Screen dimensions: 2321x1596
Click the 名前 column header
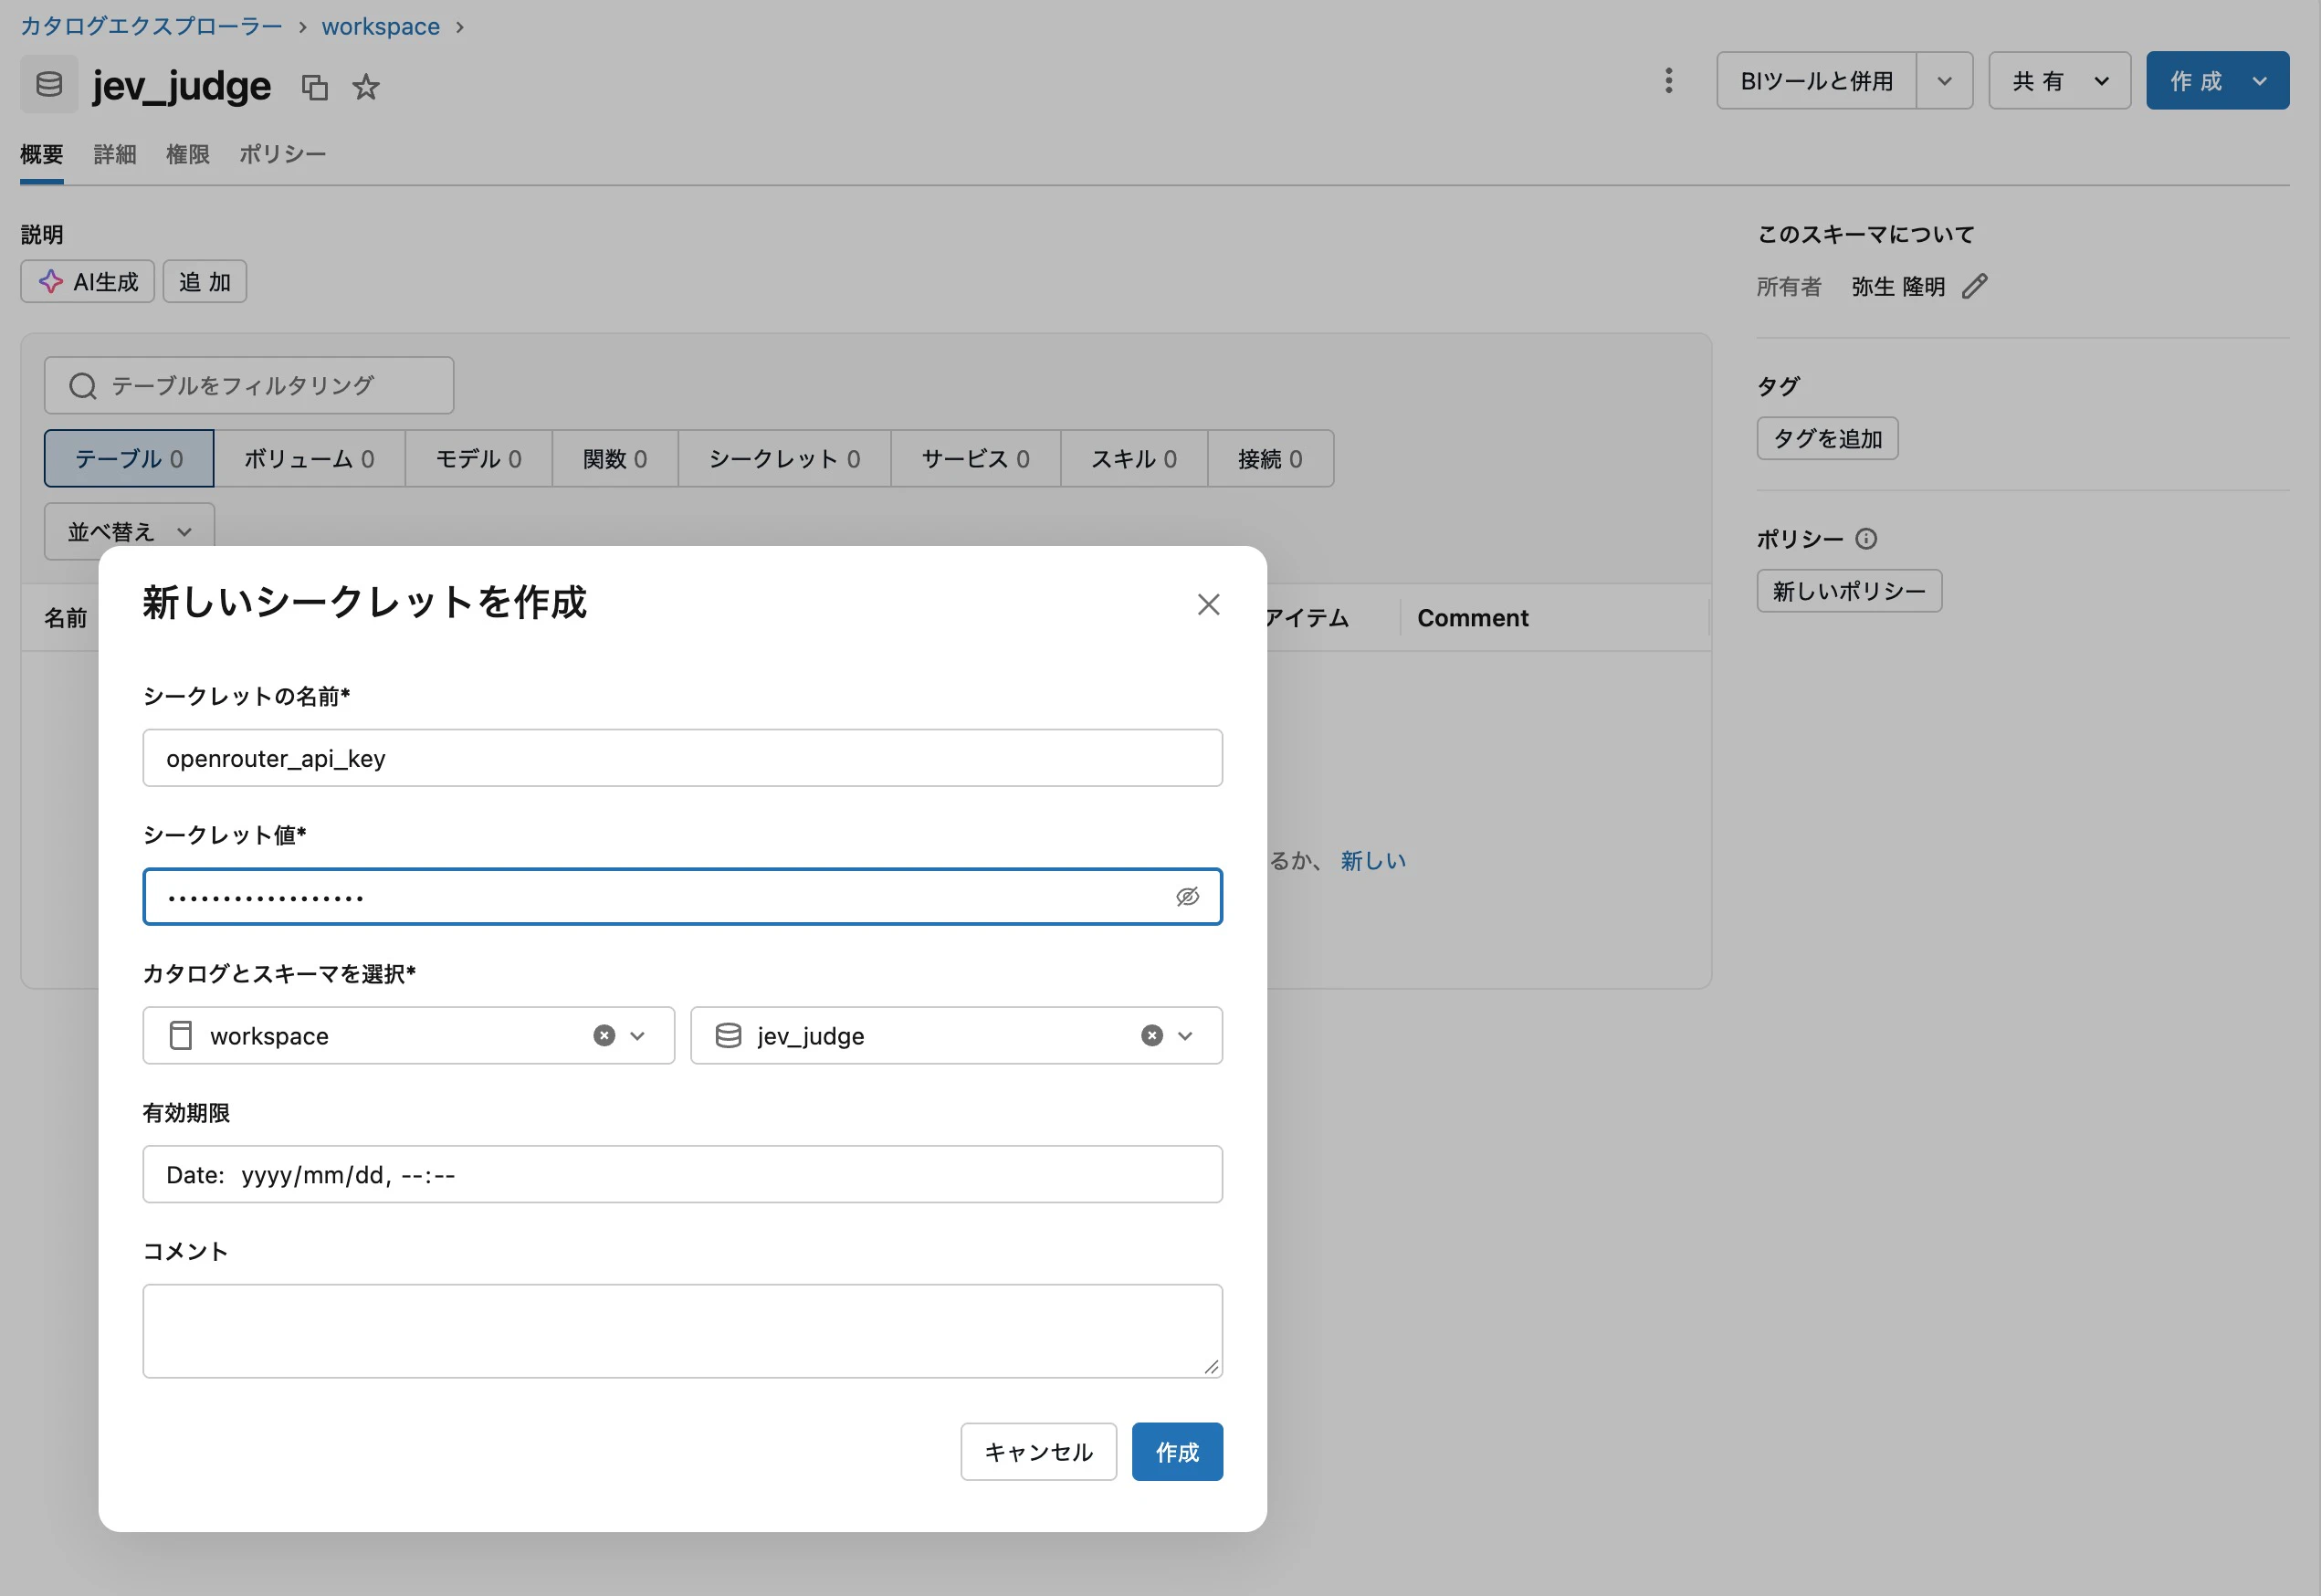click(x=66, y=618)
